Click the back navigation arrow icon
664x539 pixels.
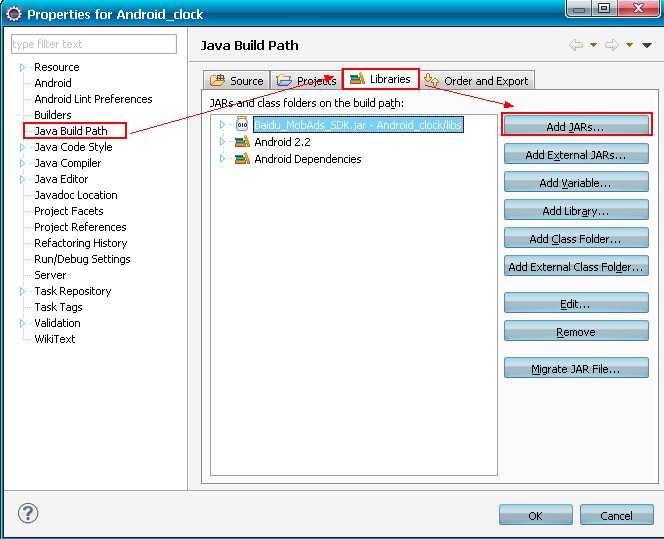576,44
